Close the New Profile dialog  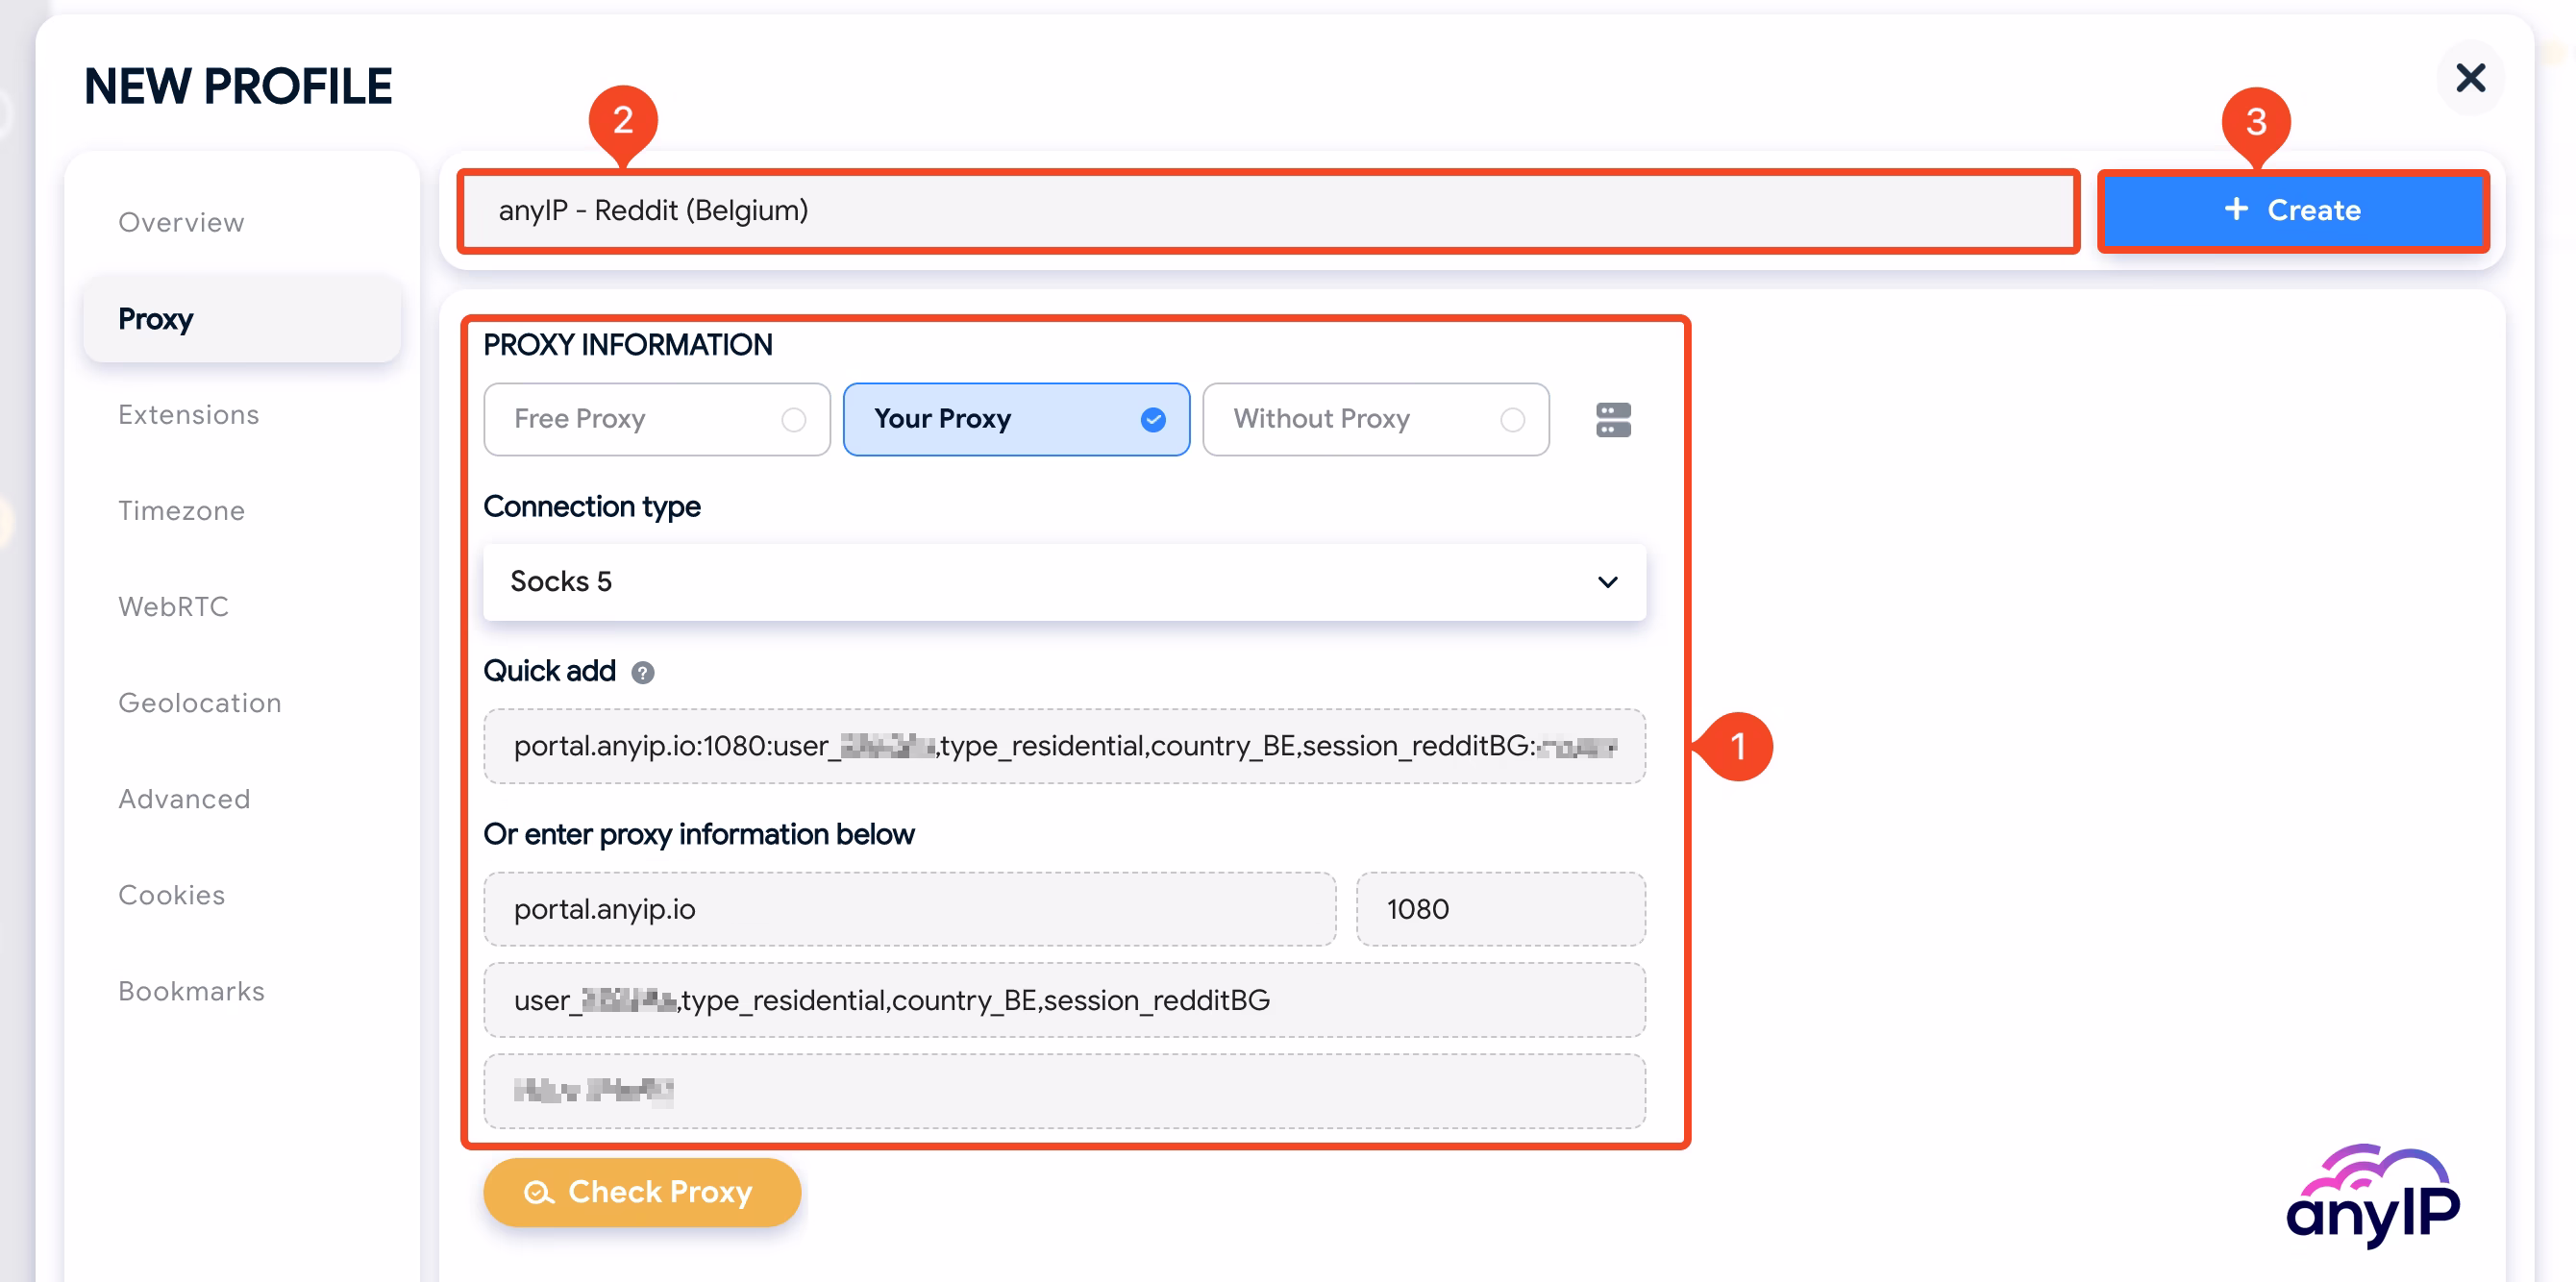tap(2471, 77)
